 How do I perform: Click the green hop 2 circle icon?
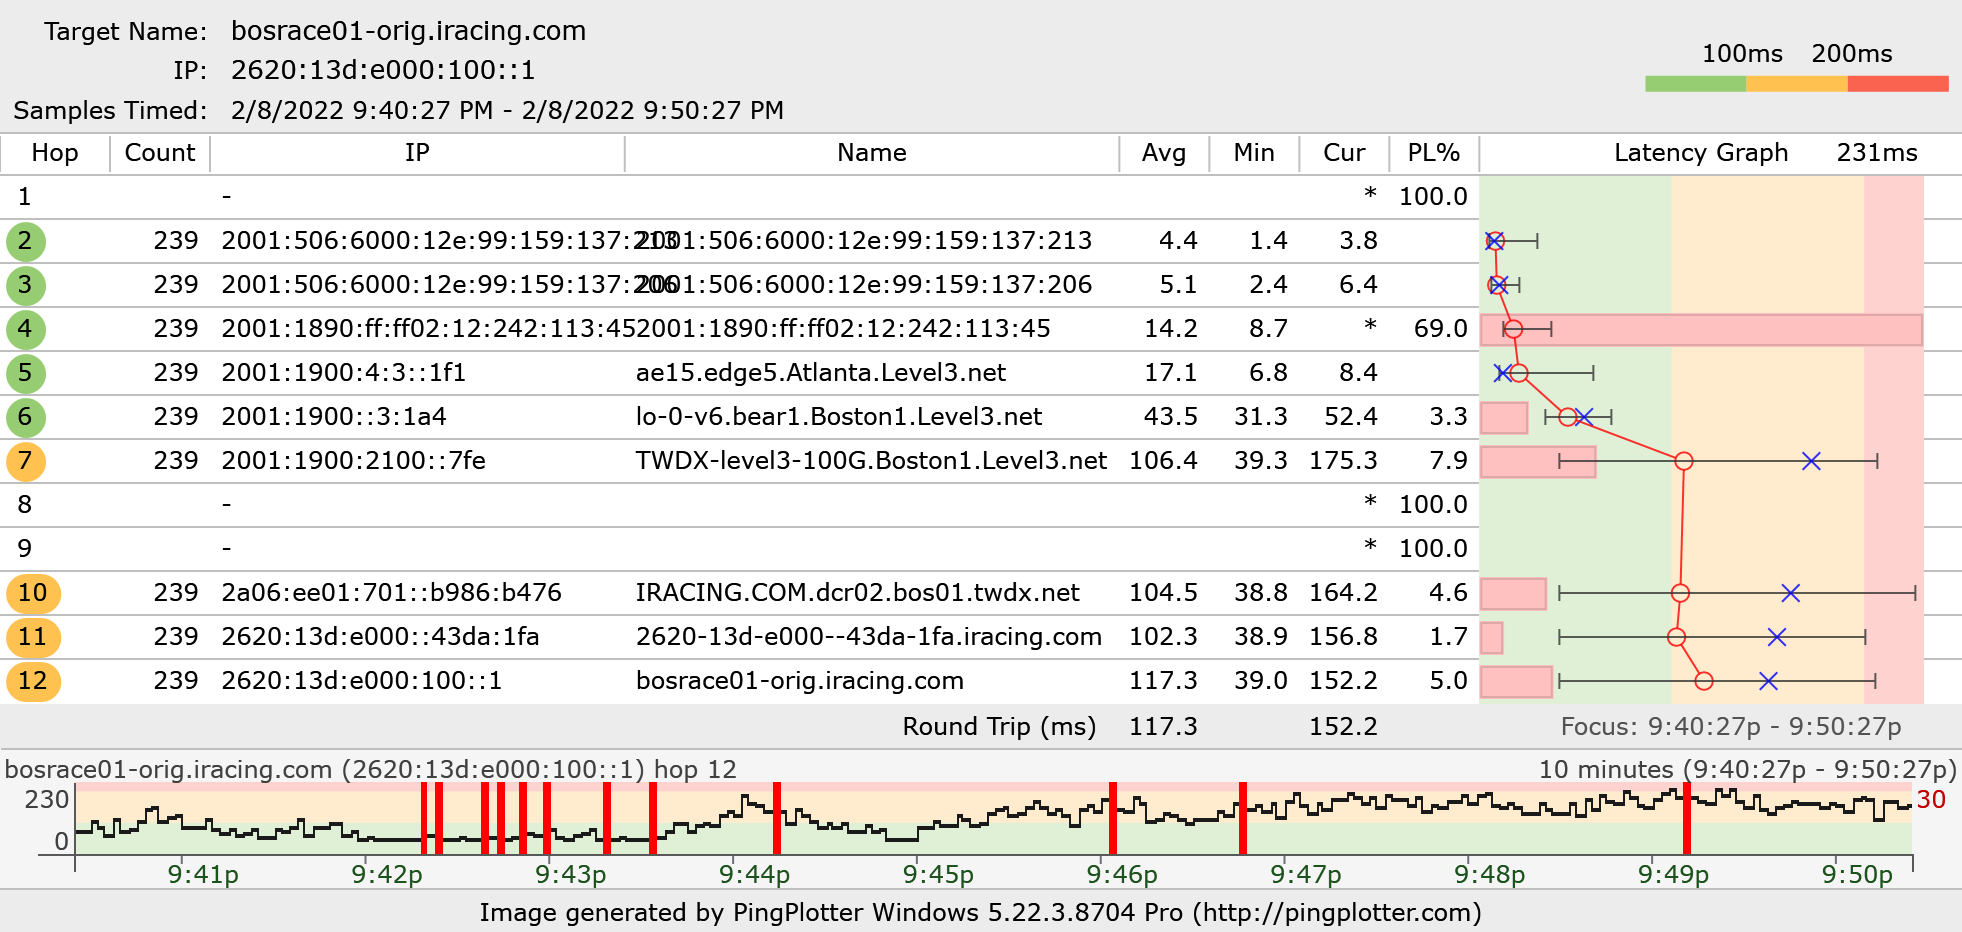pyautogui.click(x=25, y=241)
